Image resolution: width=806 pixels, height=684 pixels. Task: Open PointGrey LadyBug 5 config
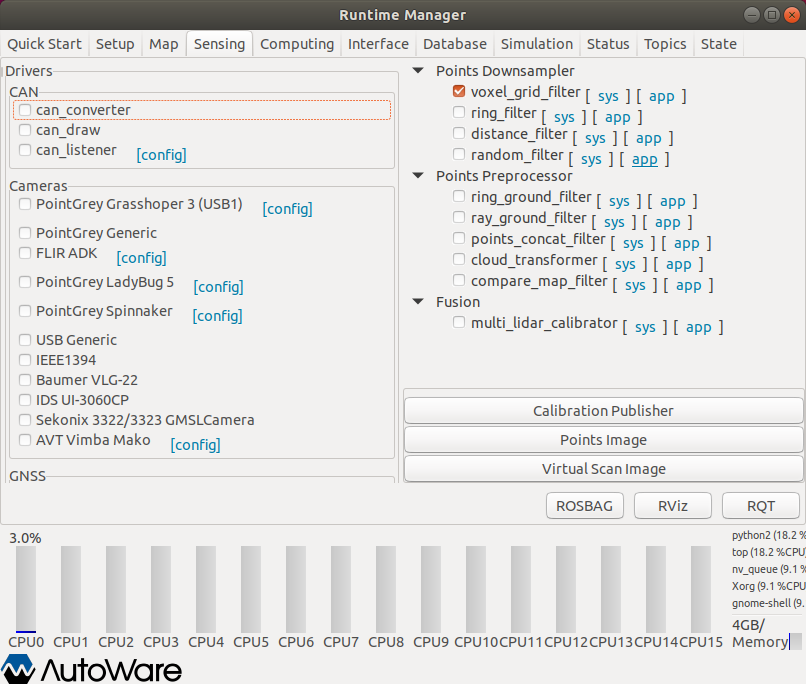click(218, 287)
